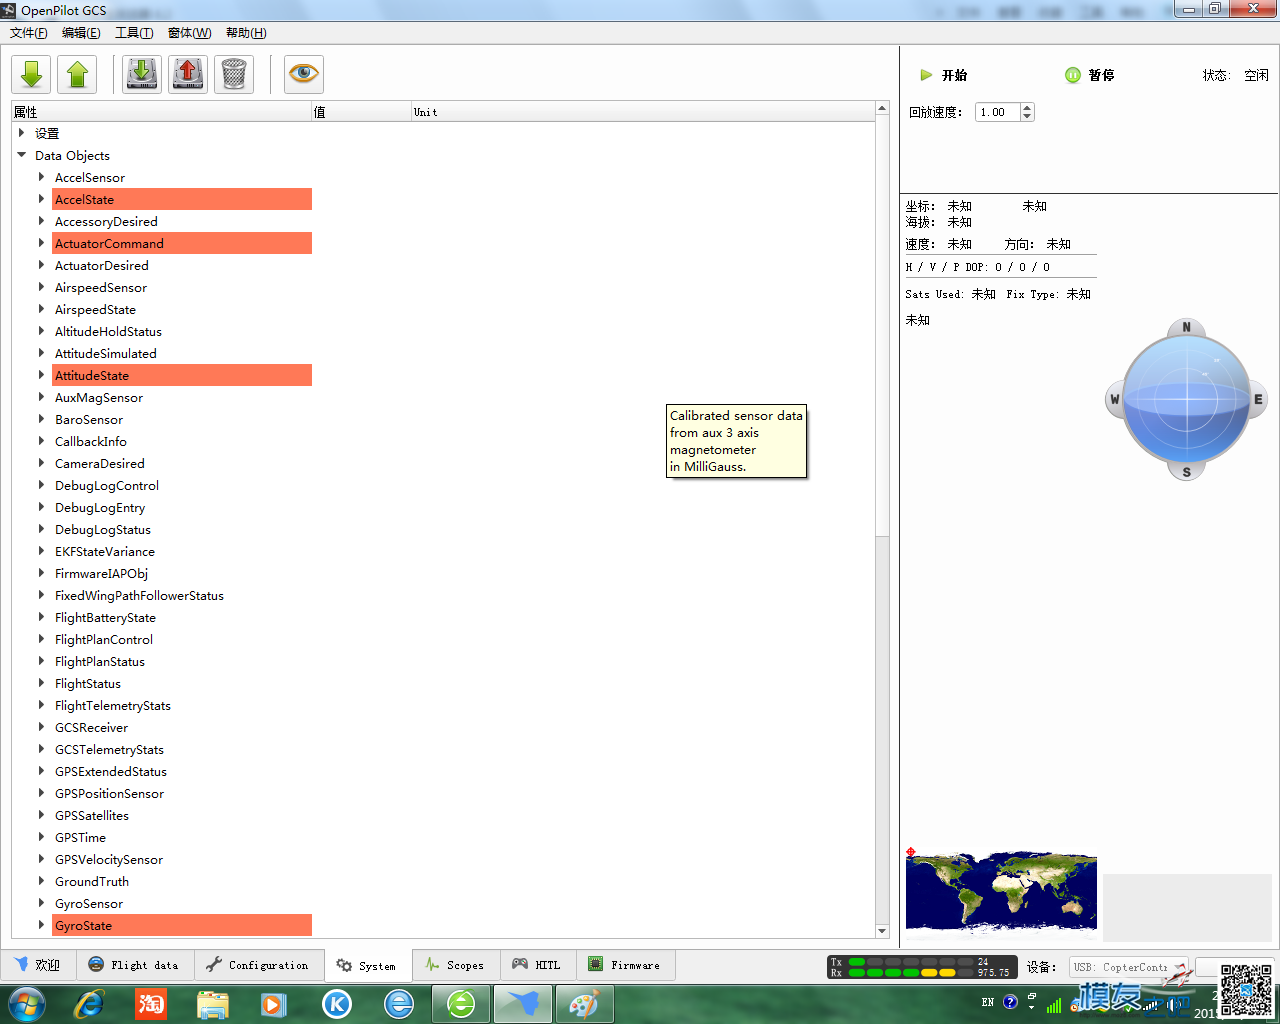1280x1024 pixels.
Task: Click the 属性 column header
Action: tap(161, 112)
